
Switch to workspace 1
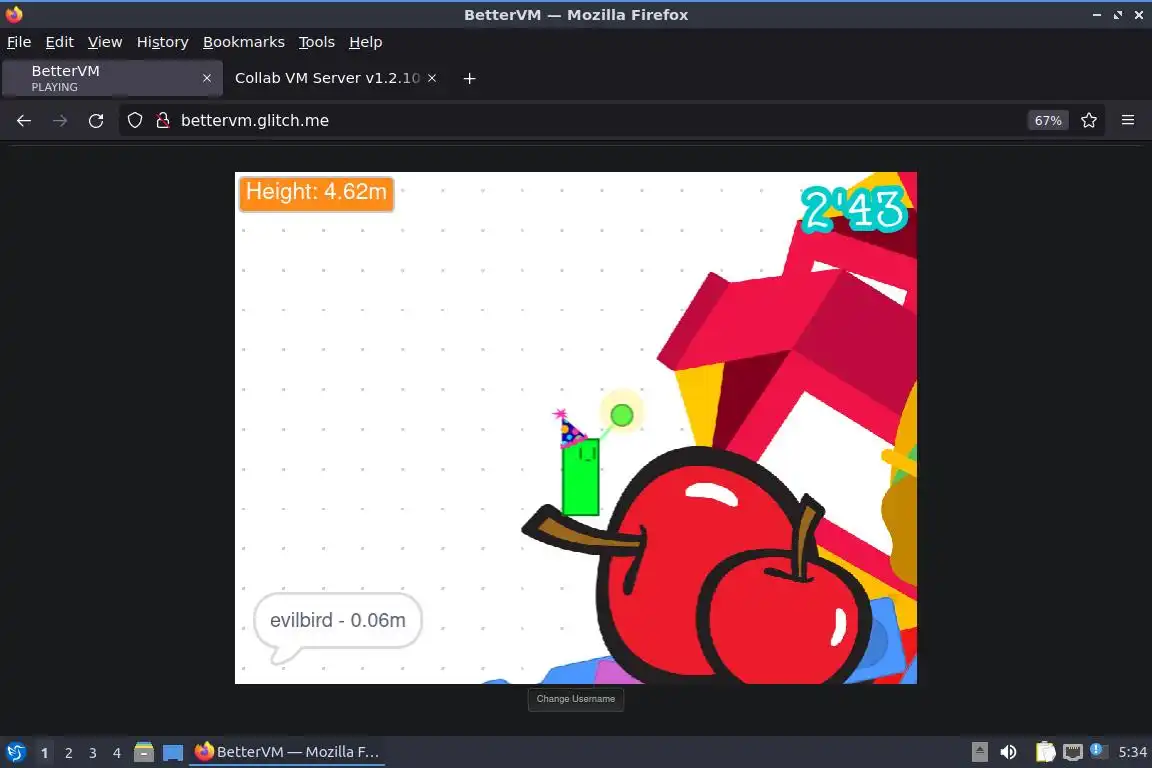45,753
